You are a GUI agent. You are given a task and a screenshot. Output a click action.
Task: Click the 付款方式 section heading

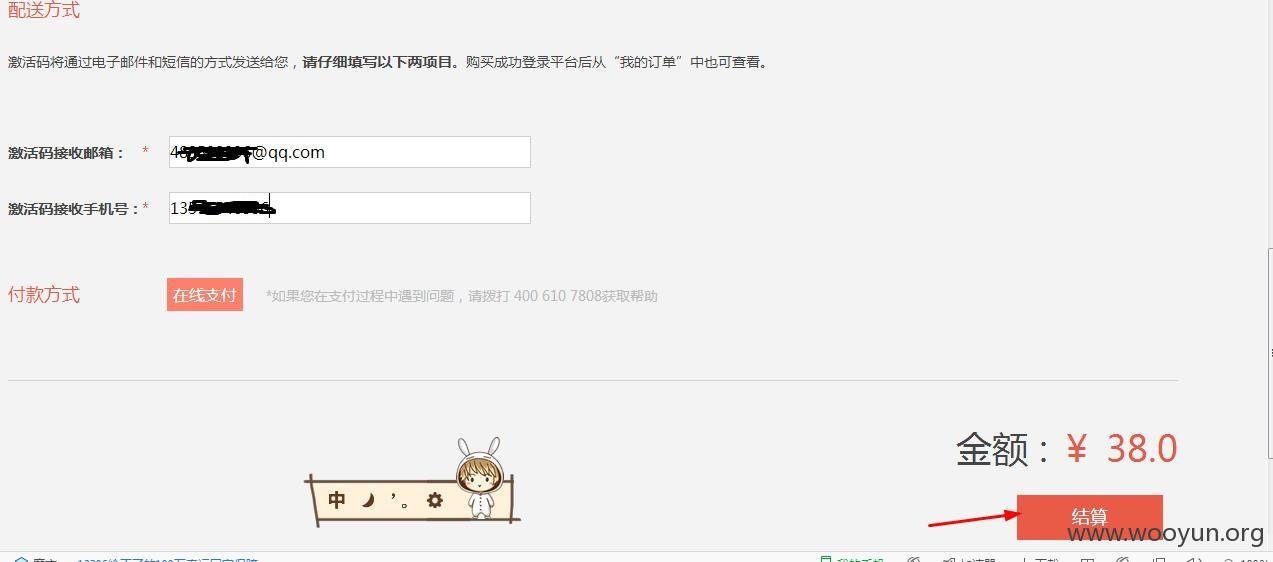pyautogui.click(x=44, y=295)
